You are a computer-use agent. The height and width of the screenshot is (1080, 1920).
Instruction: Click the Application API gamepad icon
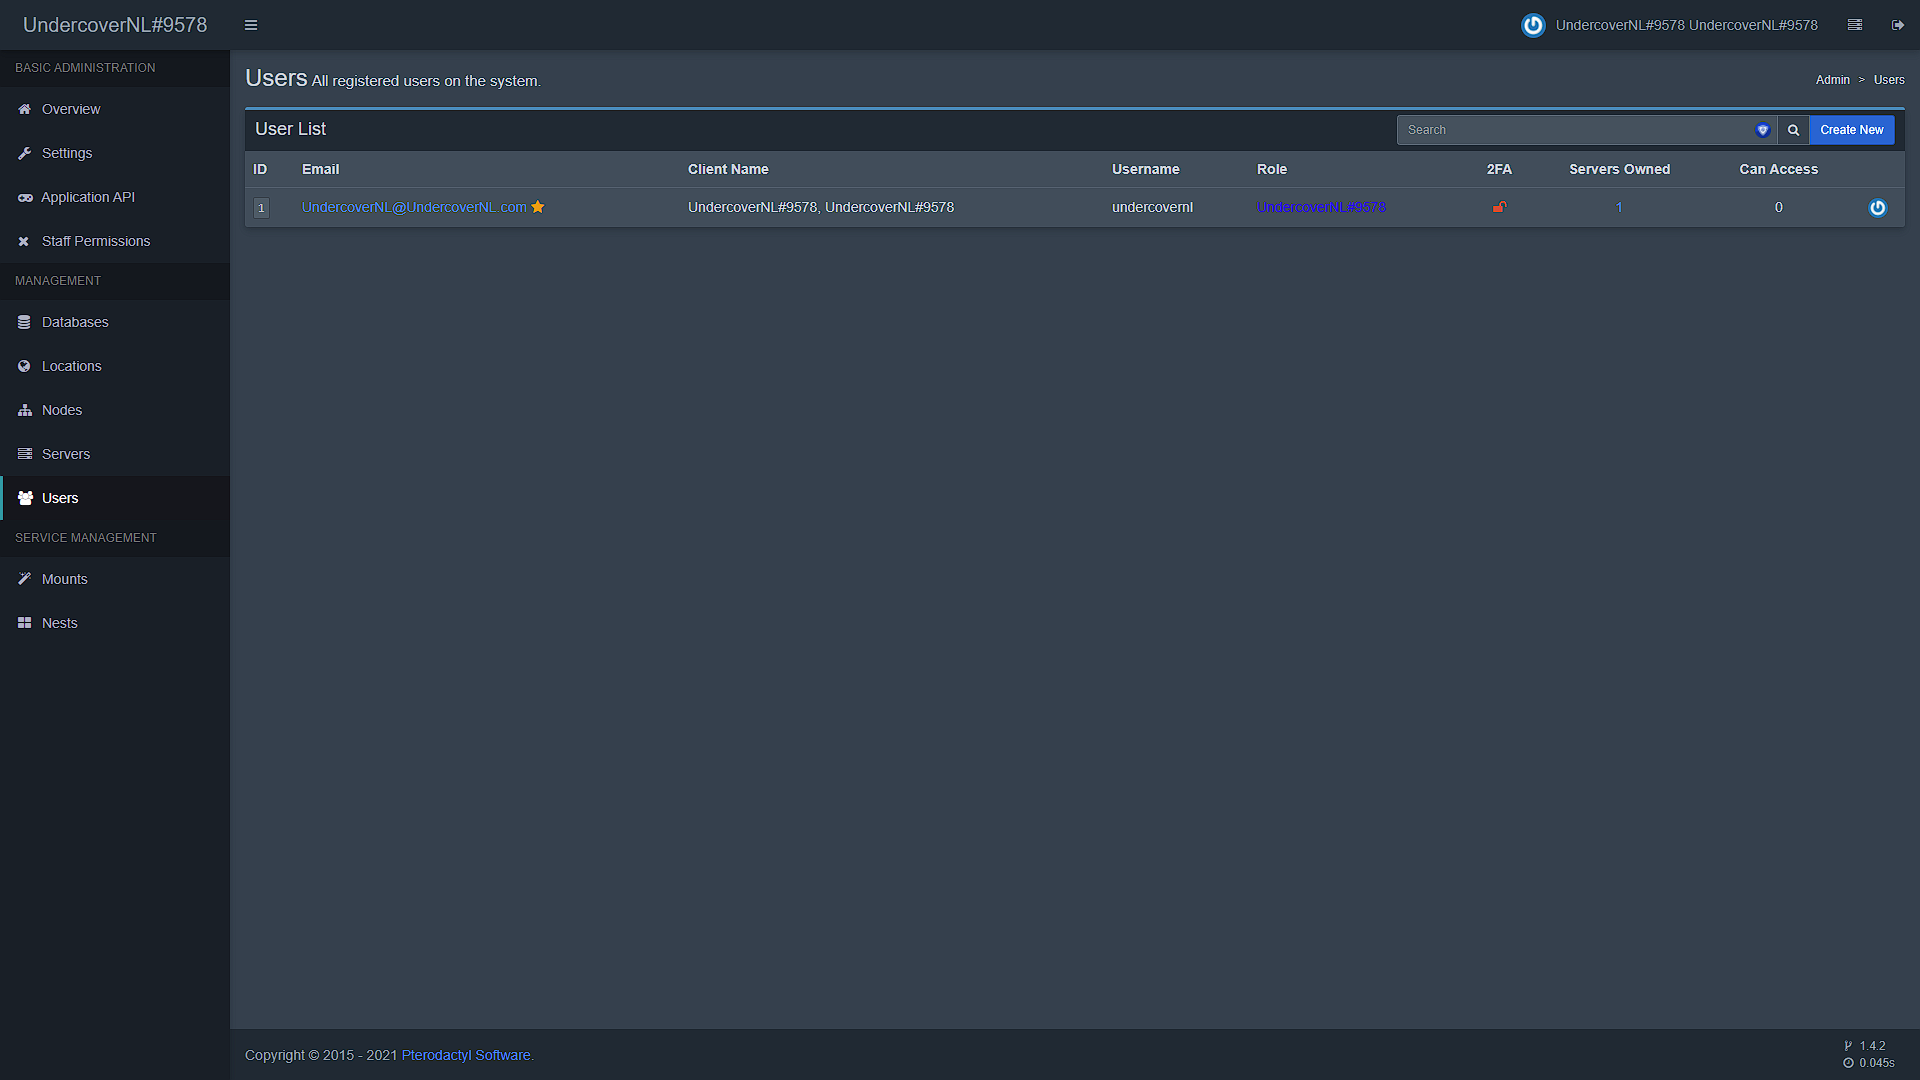pos(25,198)
